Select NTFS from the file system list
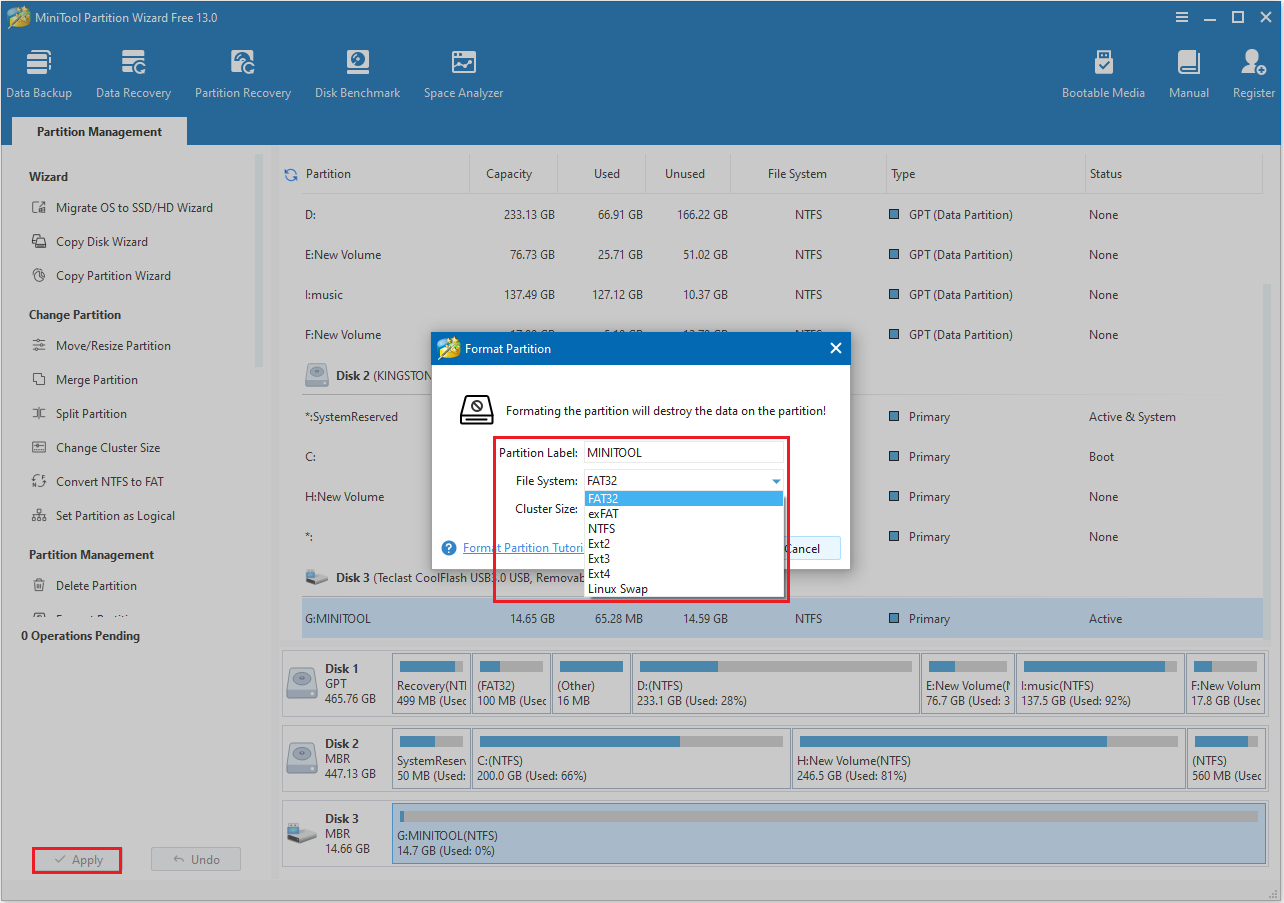Viewport: 1284px width, 903px height. (x=600, y=528)
